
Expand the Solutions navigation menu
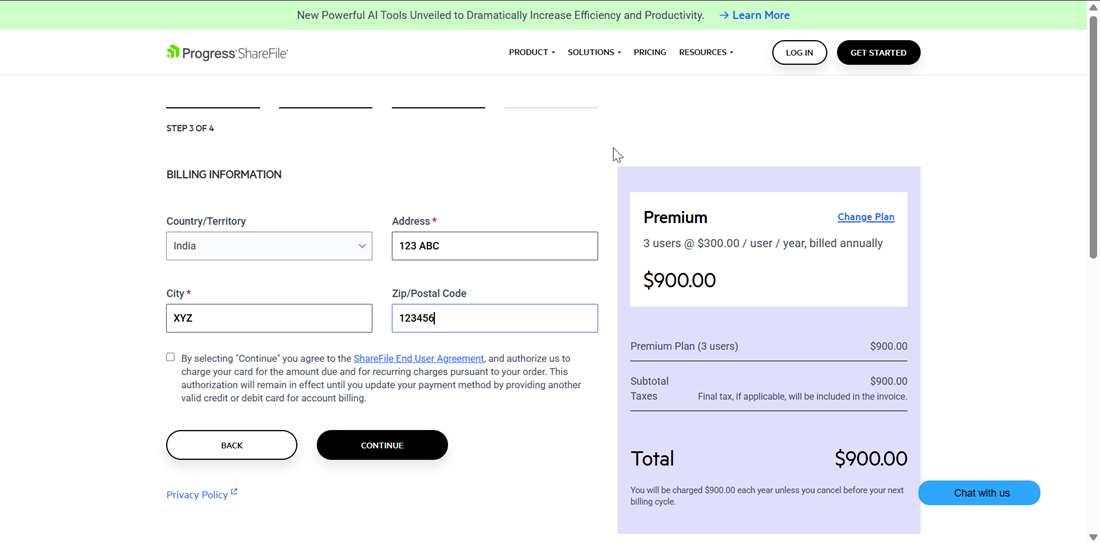(x=594, y=53)
